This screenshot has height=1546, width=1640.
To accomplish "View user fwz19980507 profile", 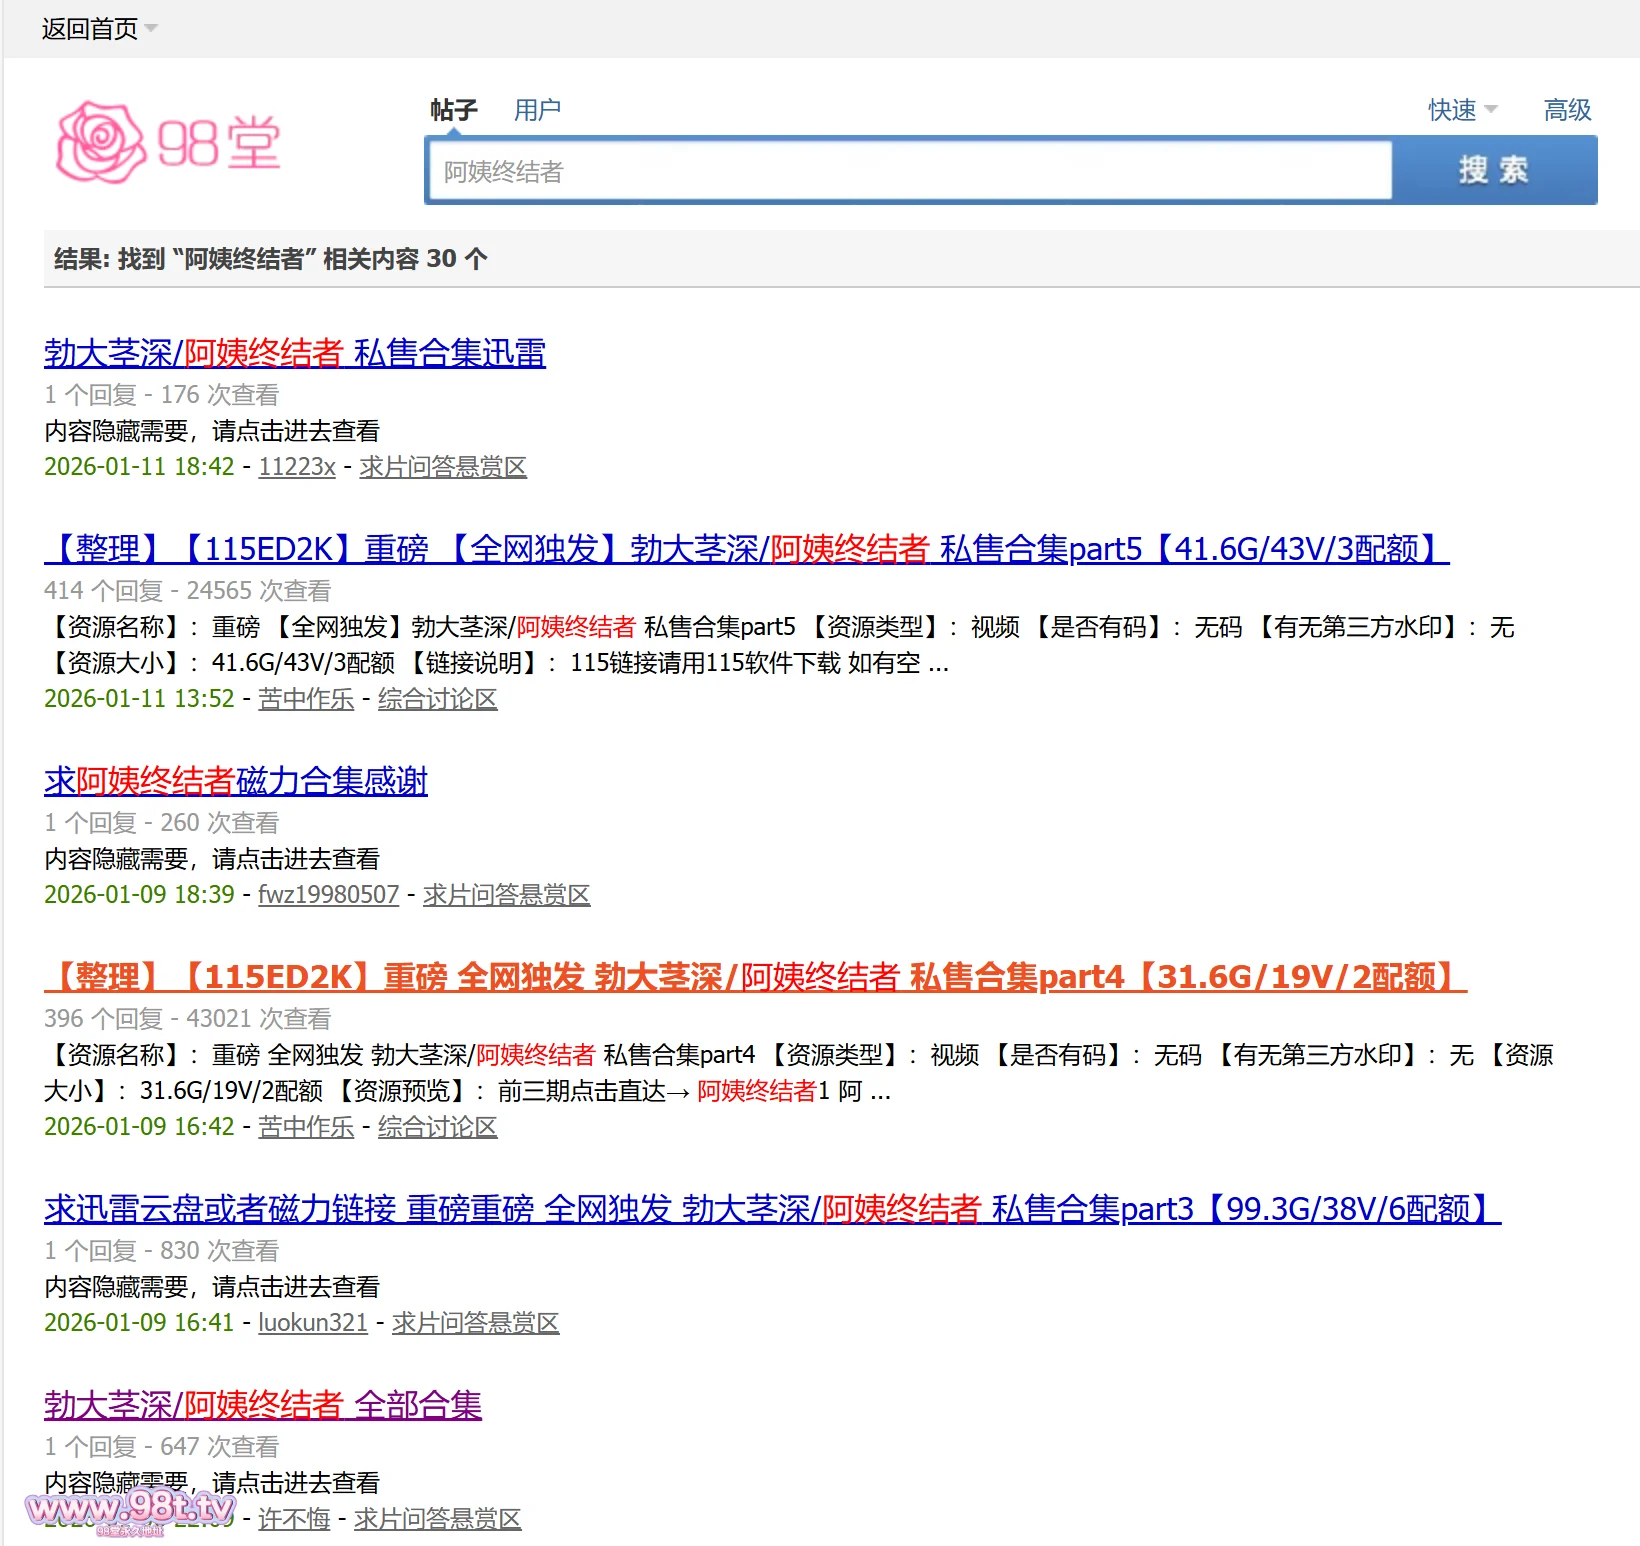I will (x=328, y=895).
